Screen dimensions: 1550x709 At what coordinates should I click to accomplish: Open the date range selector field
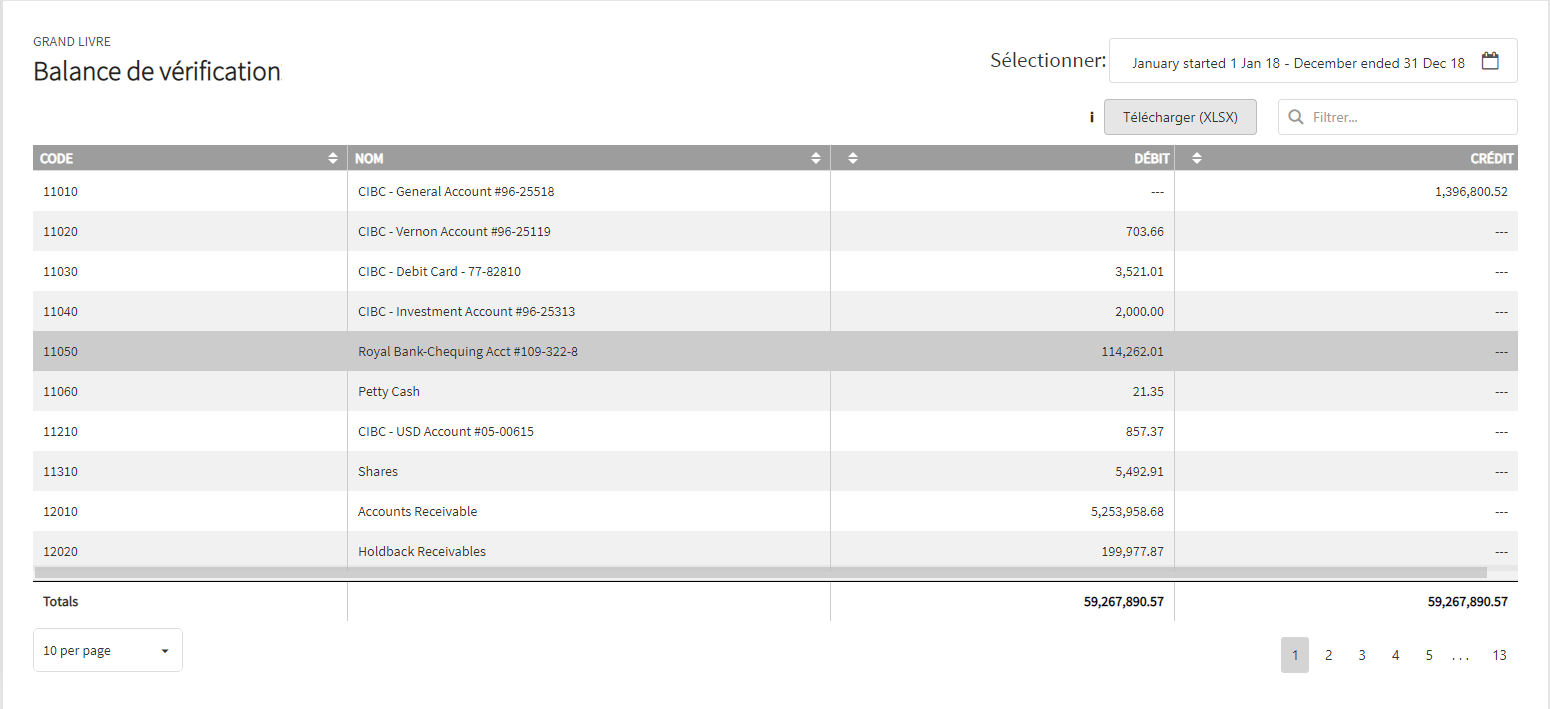point(1313,61)
